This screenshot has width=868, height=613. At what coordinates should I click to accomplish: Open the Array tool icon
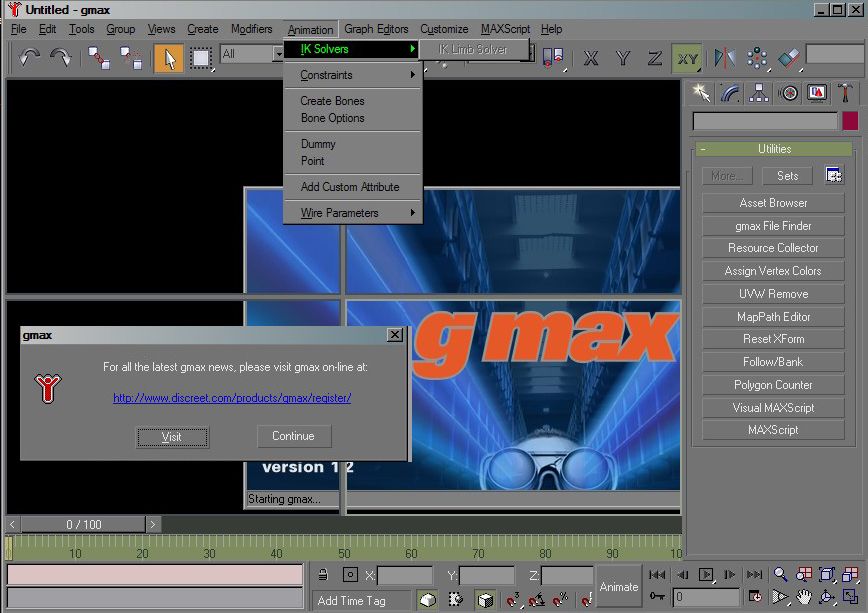pos(757,58)
